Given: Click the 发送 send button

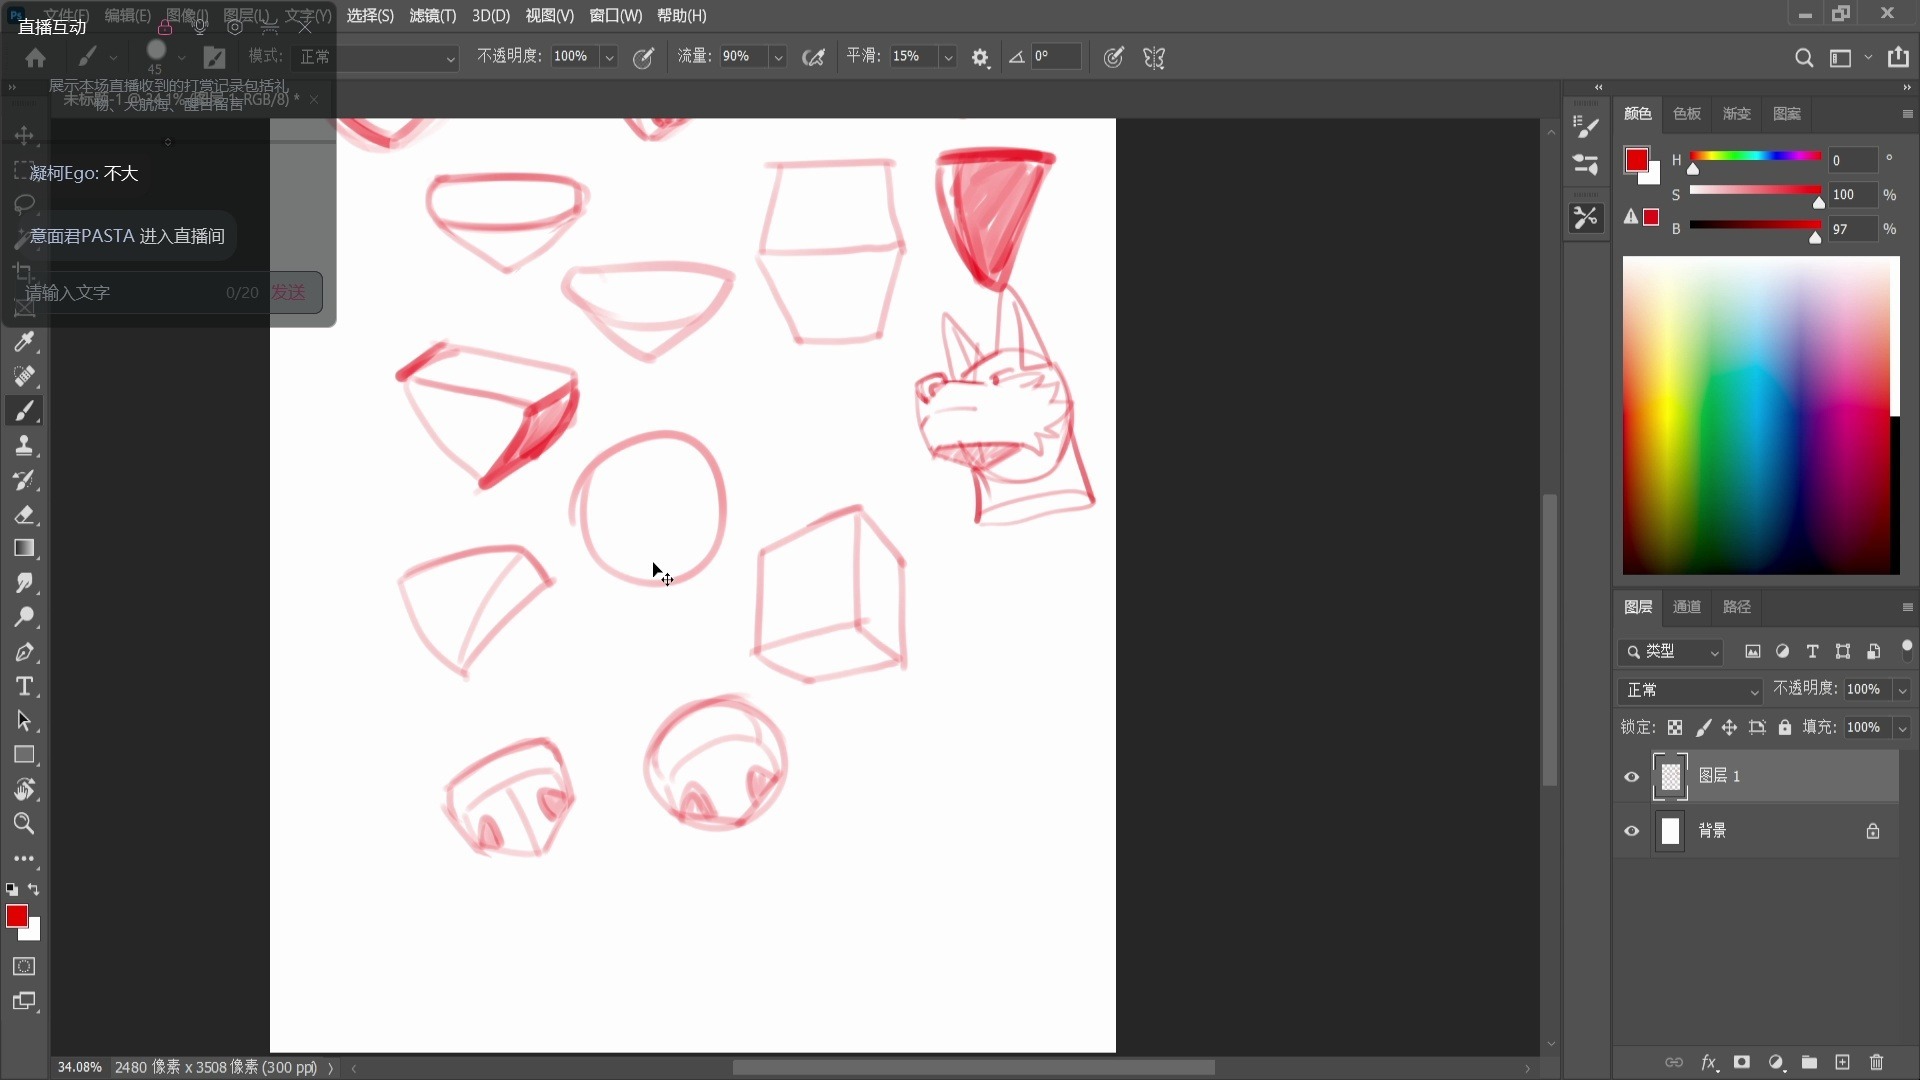Looking at the screenshot, I should (289, 292).
